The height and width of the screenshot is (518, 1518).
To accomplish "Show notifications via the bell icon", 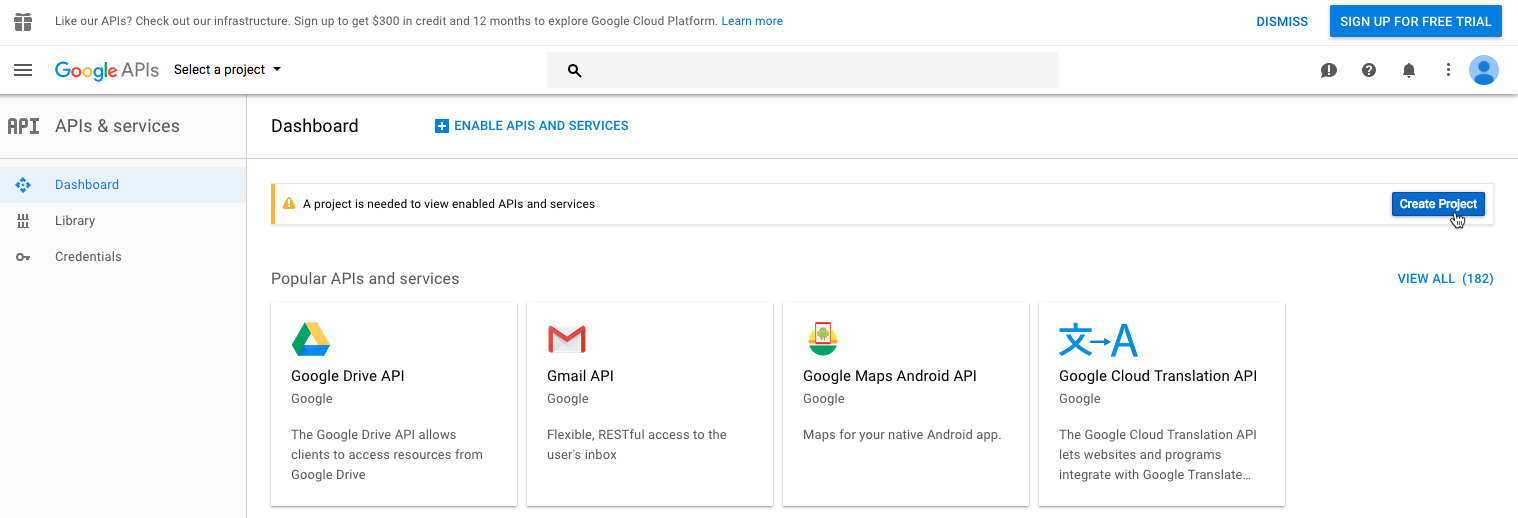I will 1409,70.
